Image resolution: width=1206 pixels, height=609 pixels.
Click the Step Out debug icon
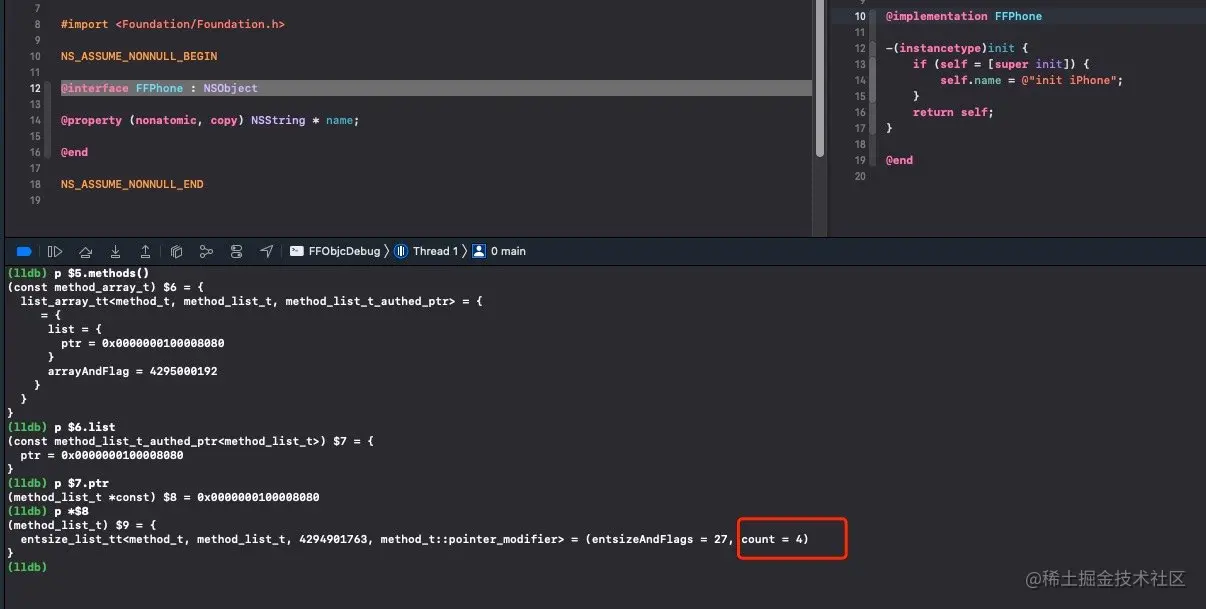tap(145, 251)
